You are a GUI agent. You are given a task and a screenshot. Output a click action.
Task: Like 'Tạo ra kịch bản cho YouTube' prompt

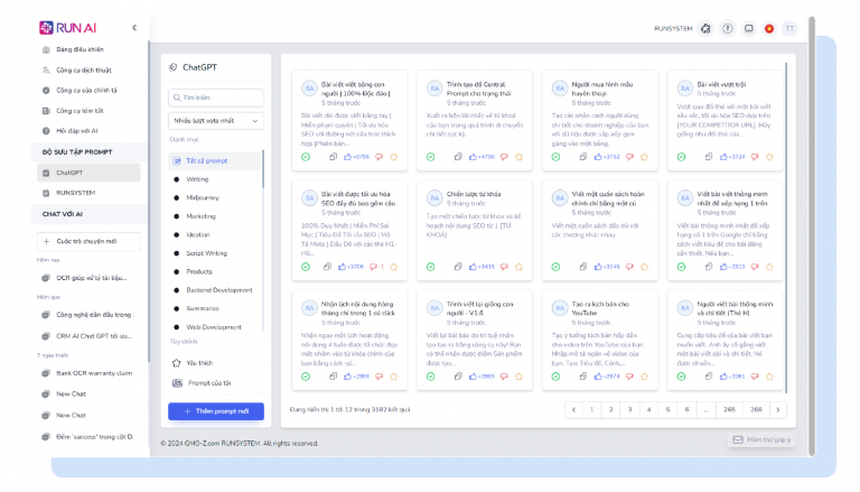[607, 376]
